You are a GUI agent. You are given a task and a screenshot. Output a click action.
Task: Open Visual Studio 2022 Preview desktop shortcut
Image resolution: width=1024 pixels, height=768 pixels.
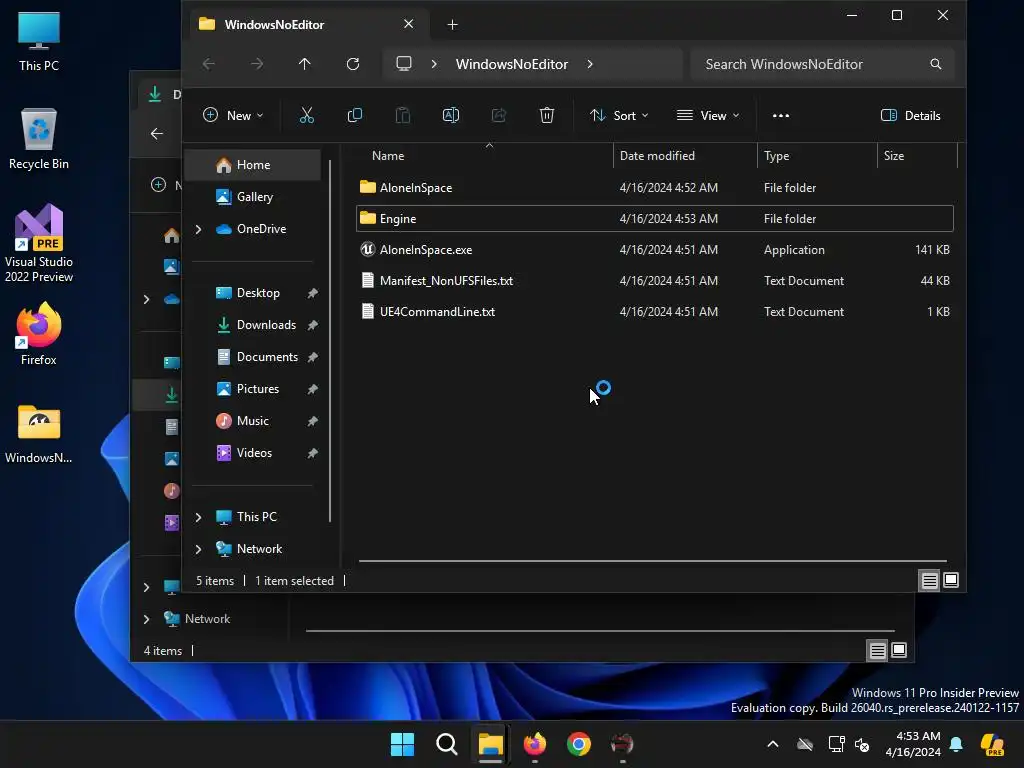(39, 243)
